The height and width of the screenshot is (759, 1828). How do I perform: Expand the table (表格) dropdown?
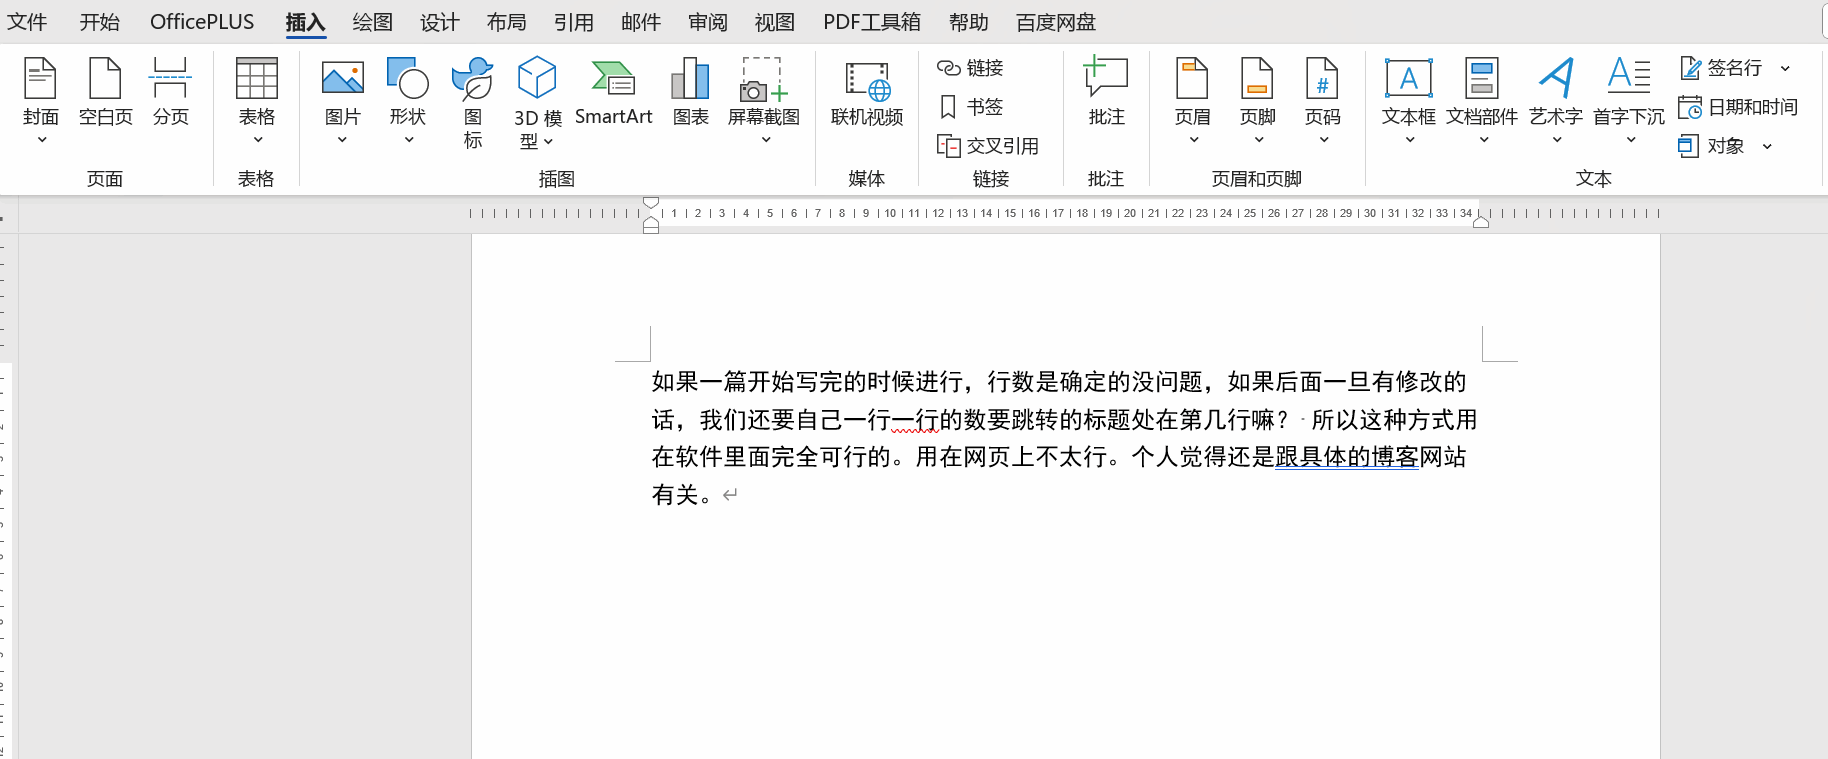257,140
